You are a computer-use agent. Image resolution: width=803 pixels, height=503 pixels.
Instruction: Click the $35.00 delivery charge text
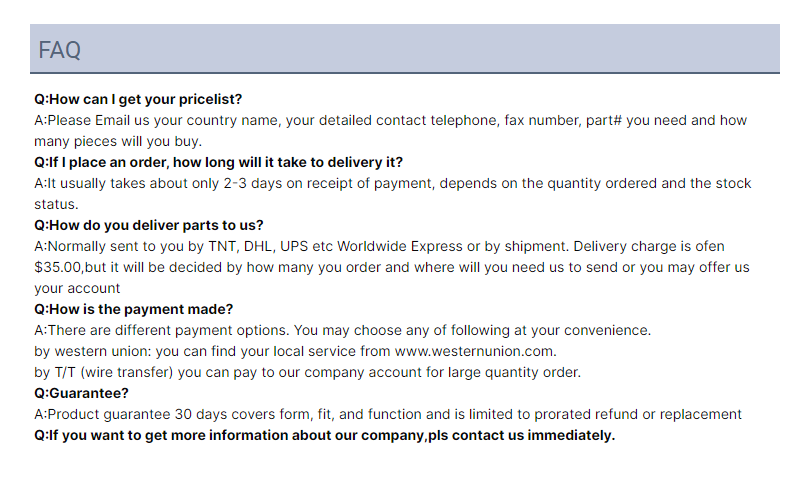point(57,267)
